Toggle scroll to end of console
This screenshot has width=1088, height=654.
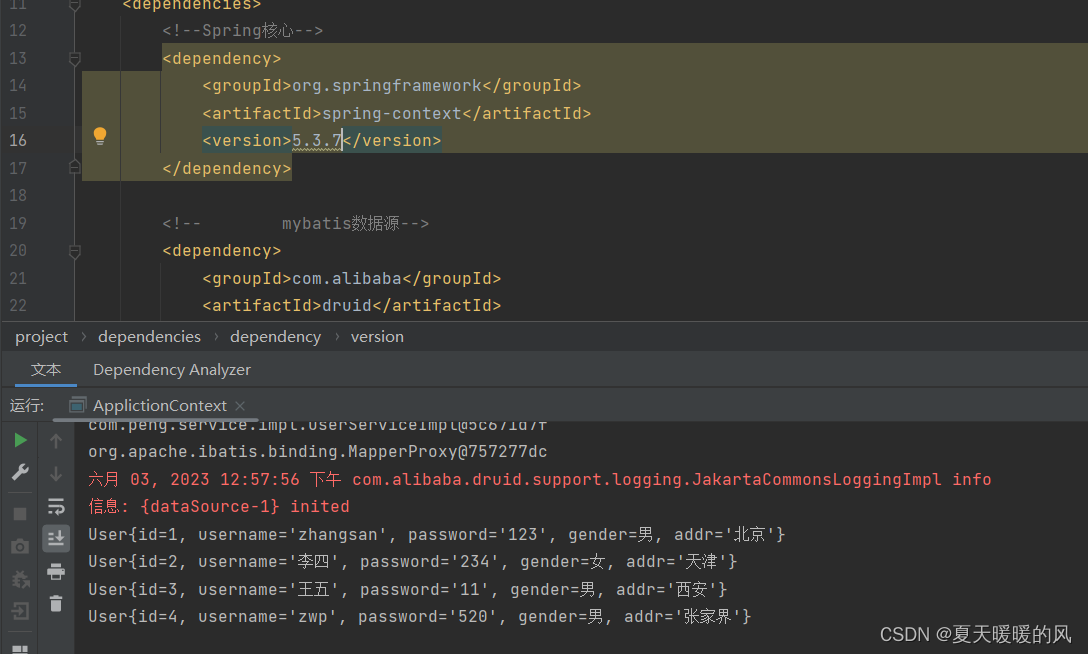56,538
